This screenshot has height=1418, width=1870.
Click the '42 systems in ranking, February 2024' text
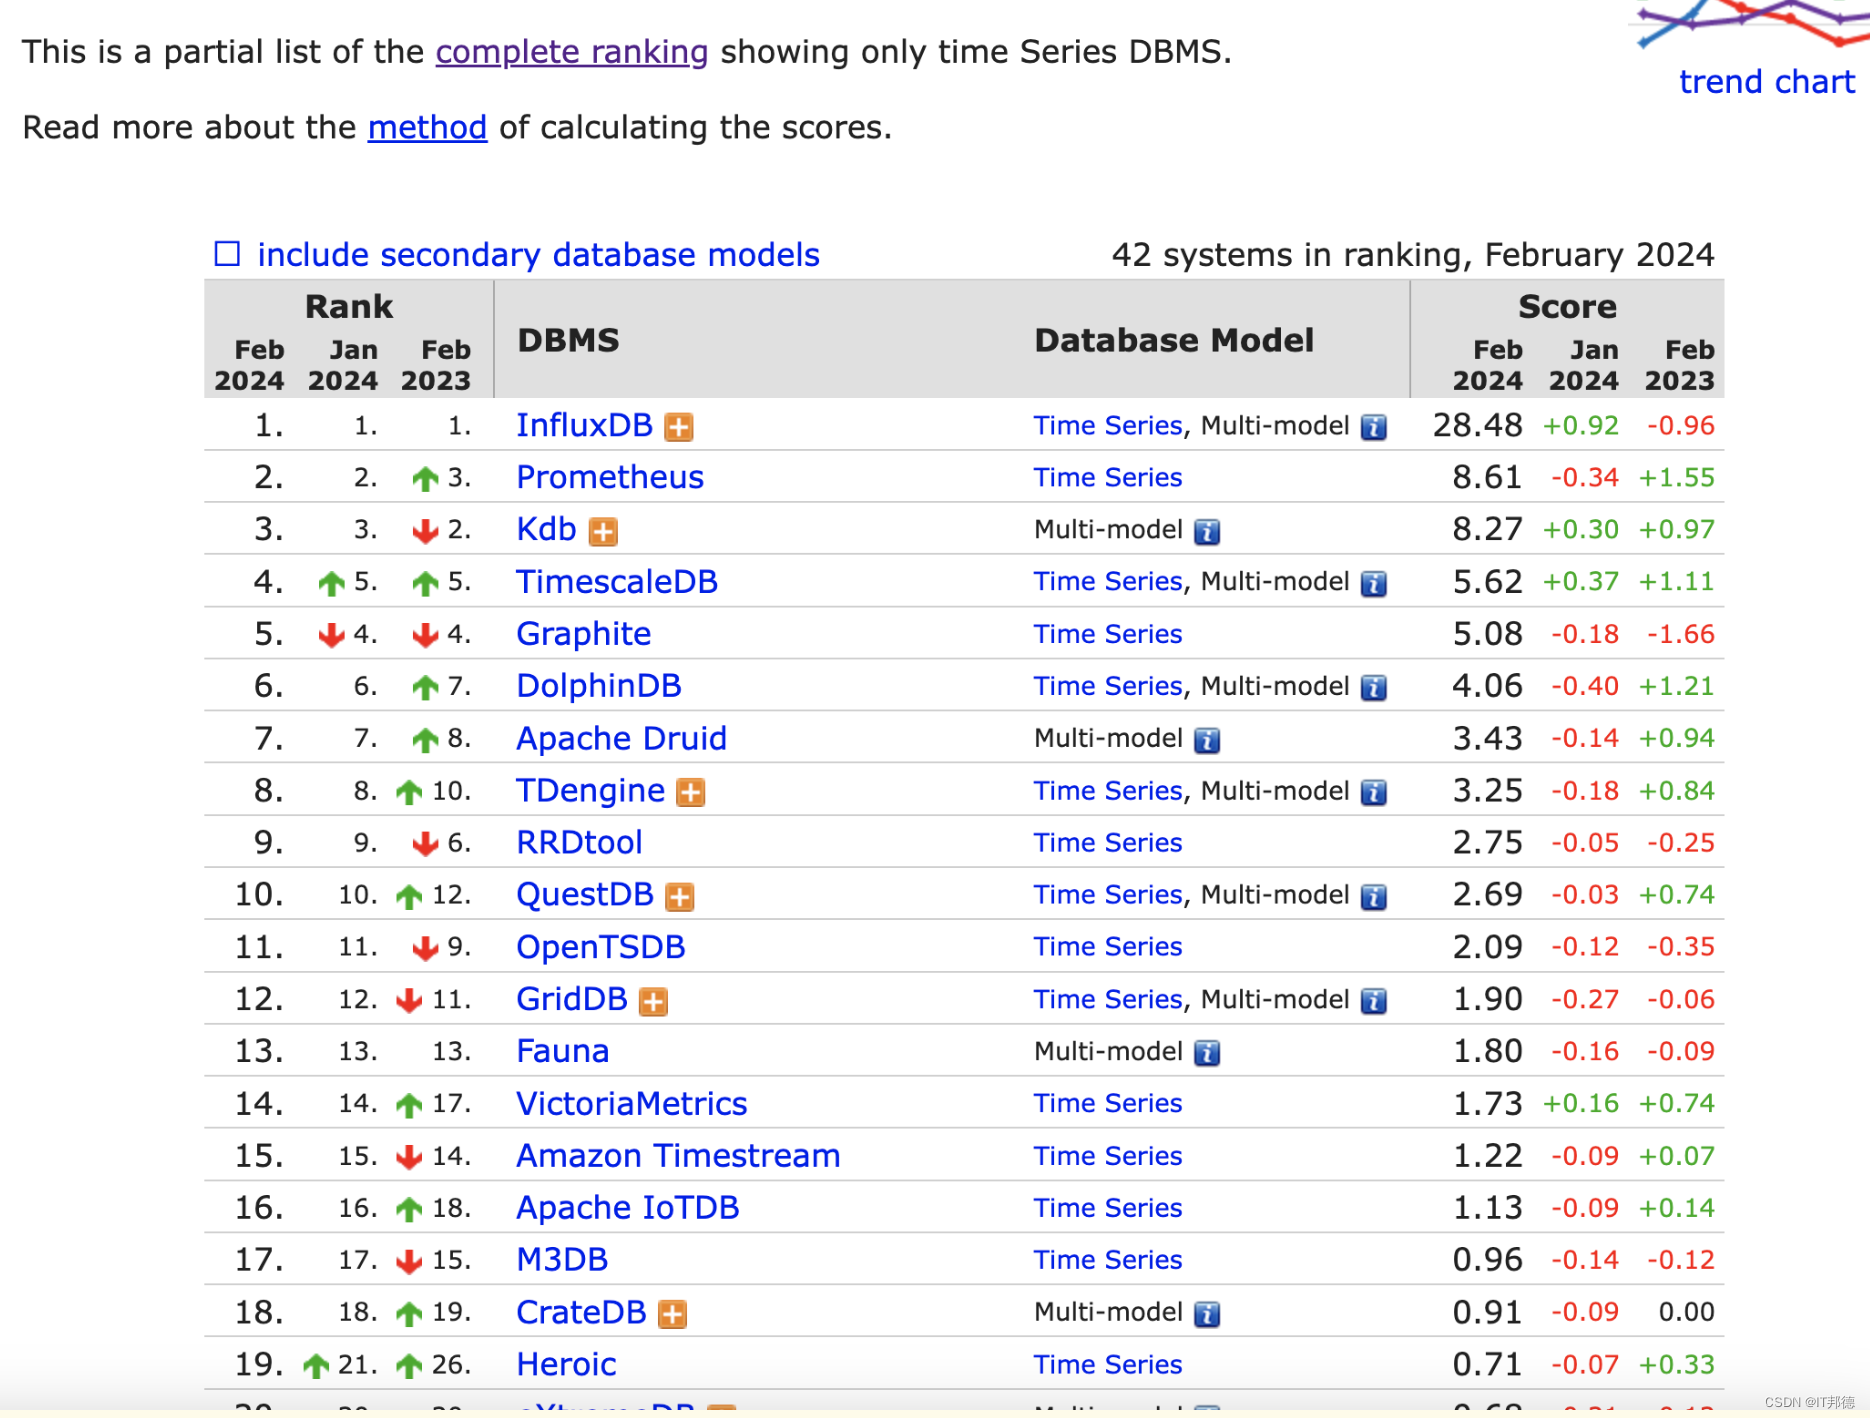[1413, 254]
